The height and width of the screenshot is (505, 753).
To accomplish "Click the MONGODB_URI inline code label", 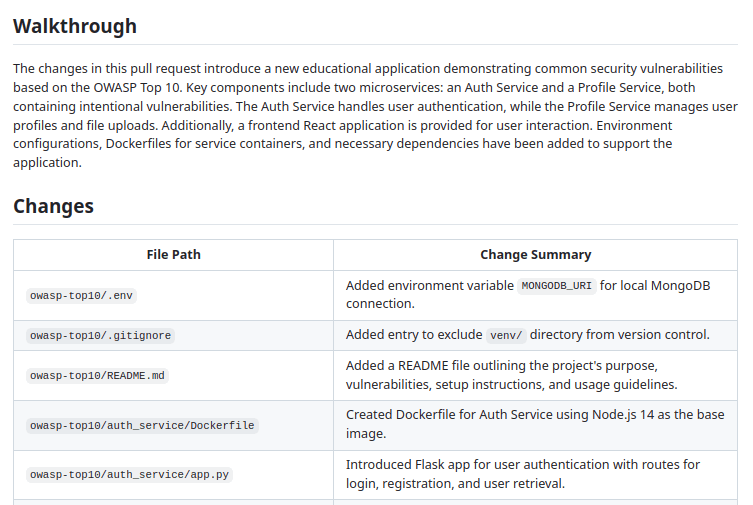I will point(557,286).
